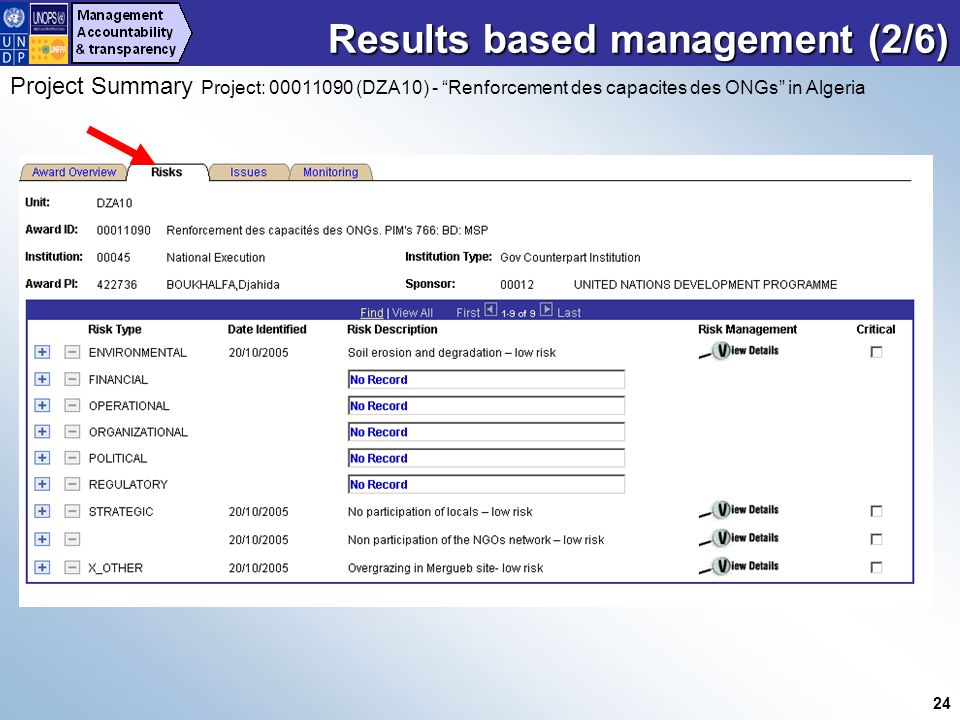The width and height of the screenshot is (960, 720).
Task: Jump to Last risk record
Action: [x=569, y=313]
